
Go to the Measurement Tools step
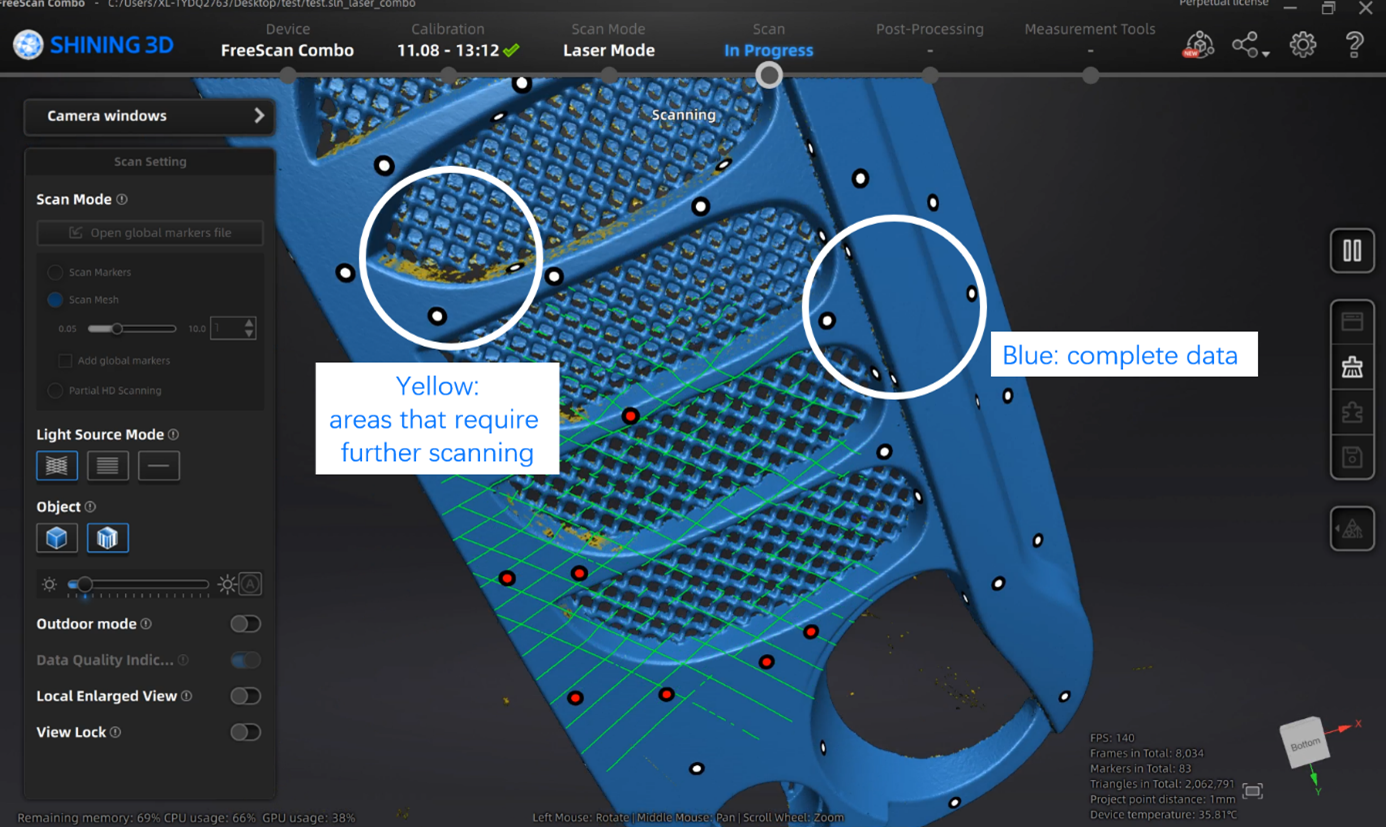tap(1090, 40)
